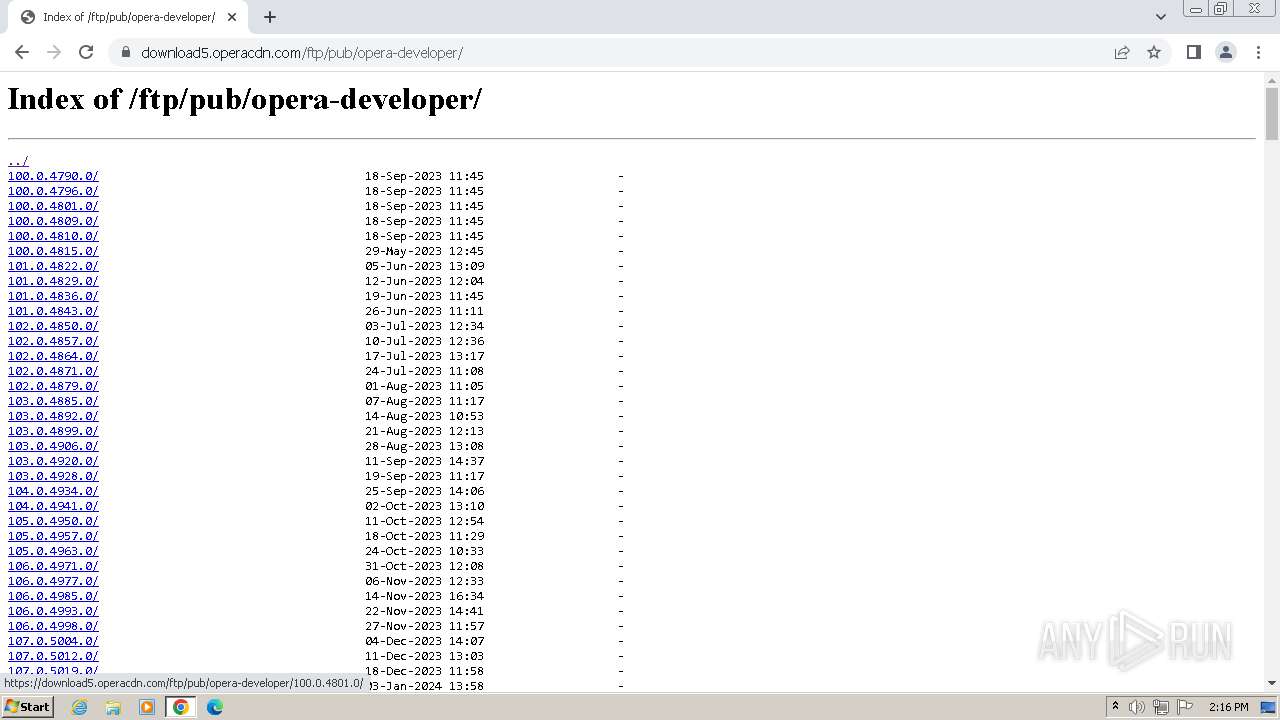Toggle the browser side panel
The image size is (1280, 720).
[1193, 52]
